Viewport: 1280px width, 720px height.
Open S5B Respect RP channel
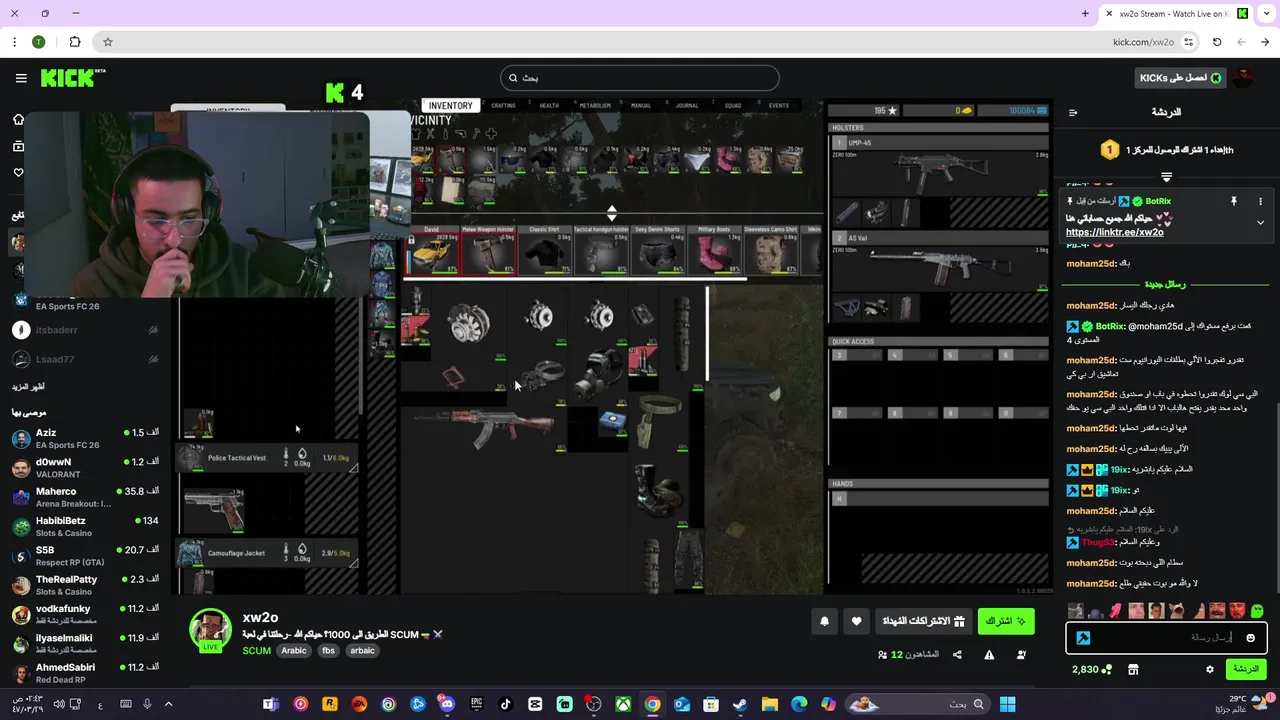click(x=85, y=556)
